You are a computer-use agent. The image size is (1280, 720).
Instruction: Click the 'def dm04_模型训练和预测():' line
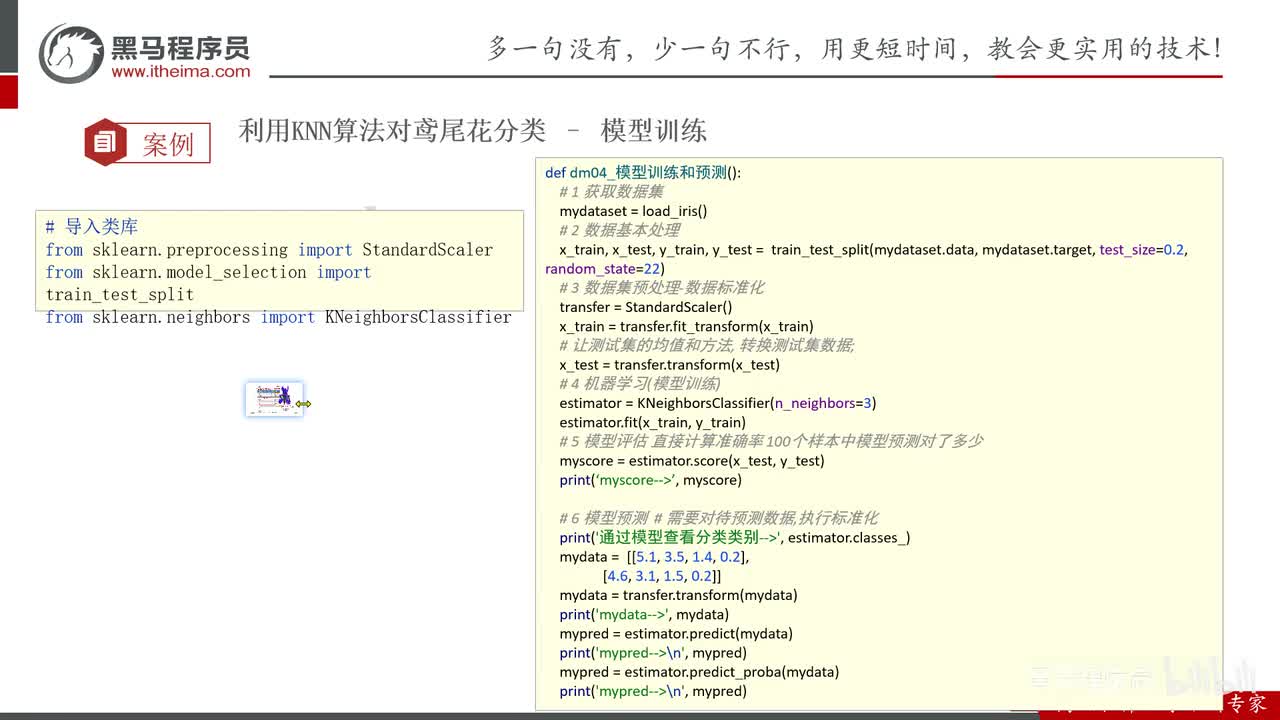pos(643,172)
